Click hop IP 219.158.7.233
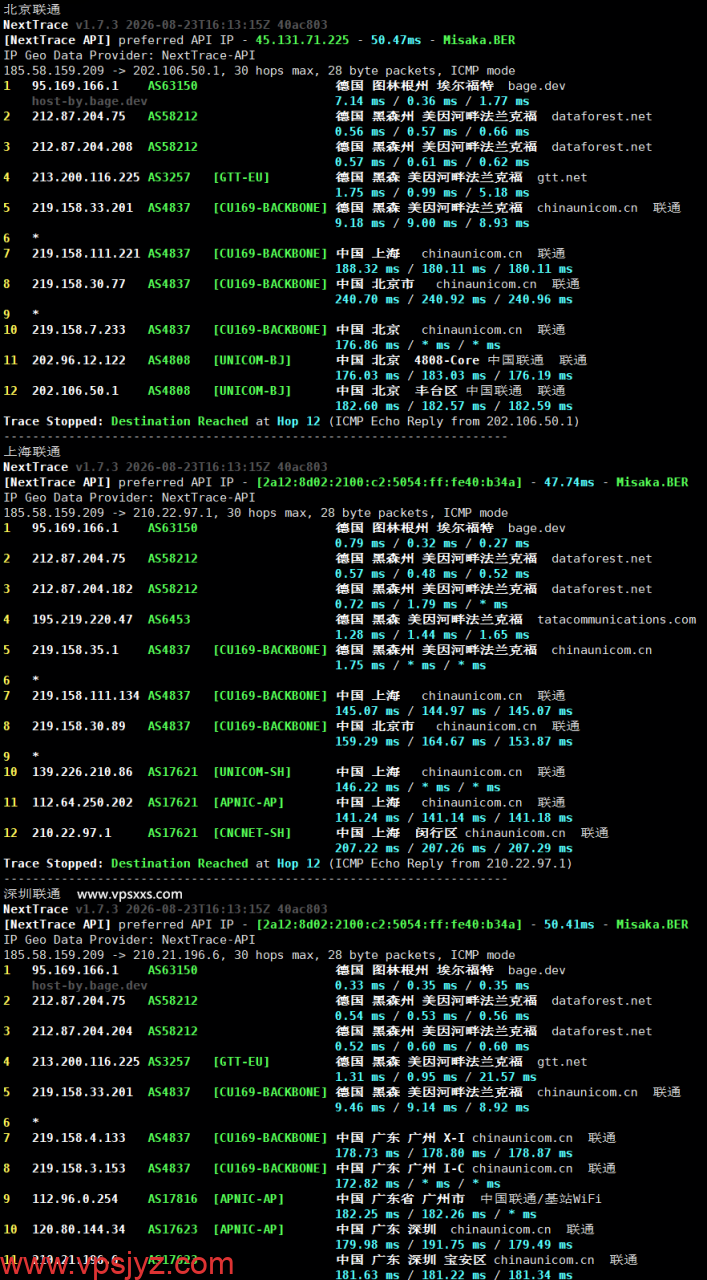The height and width of the screenshot is (1280, 707). [79, 330]
